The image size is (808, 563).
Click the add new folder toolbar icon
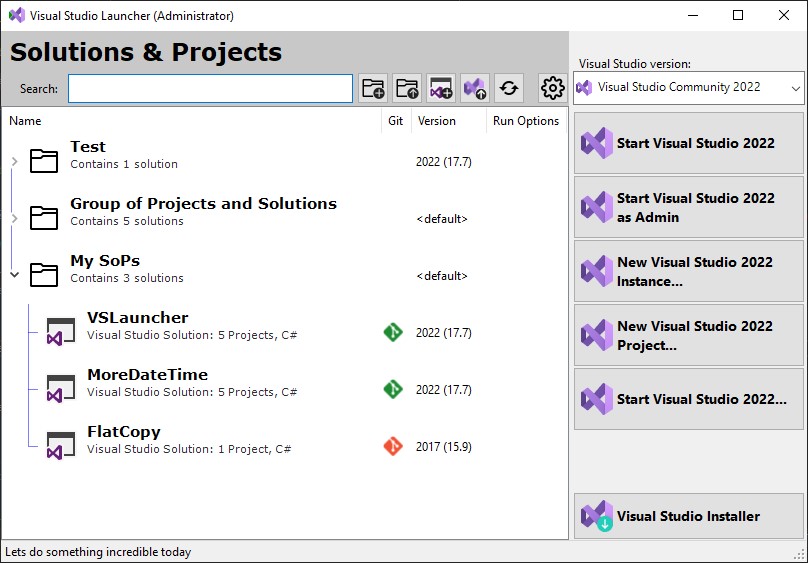click(x=373, y=88)
